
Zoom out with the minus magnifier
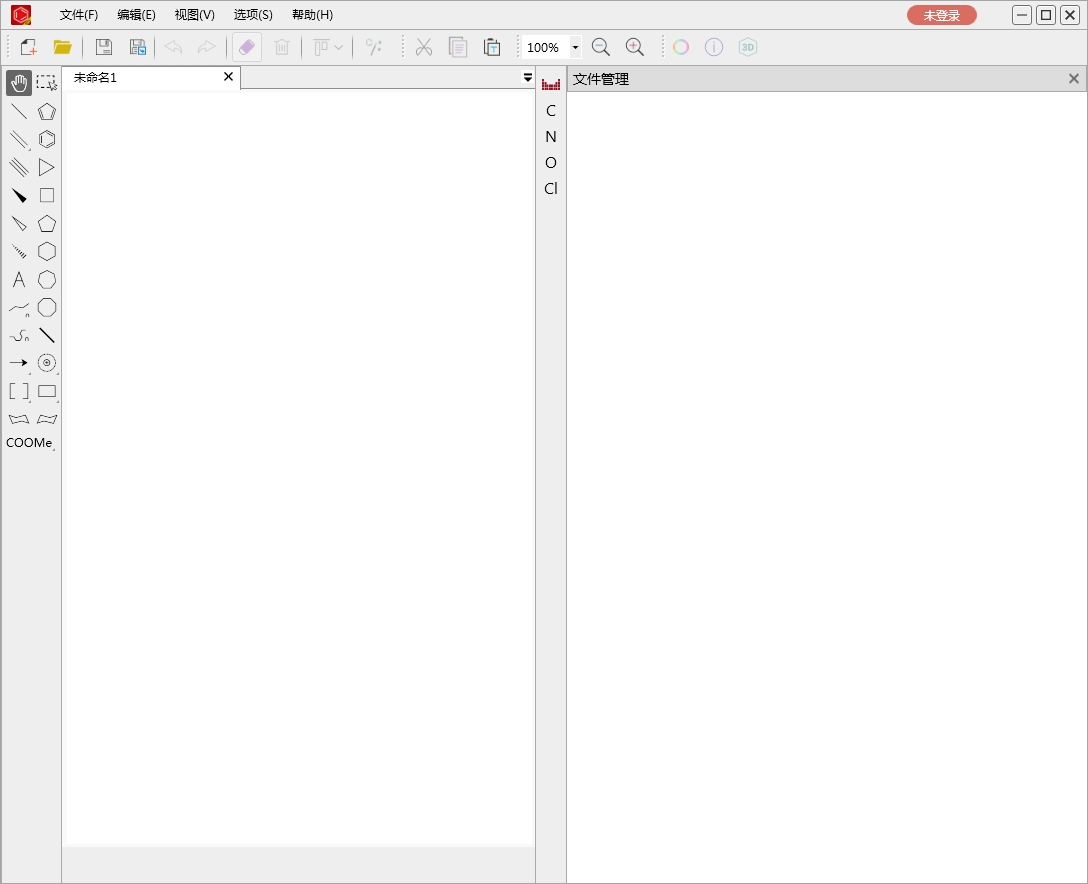601,47
